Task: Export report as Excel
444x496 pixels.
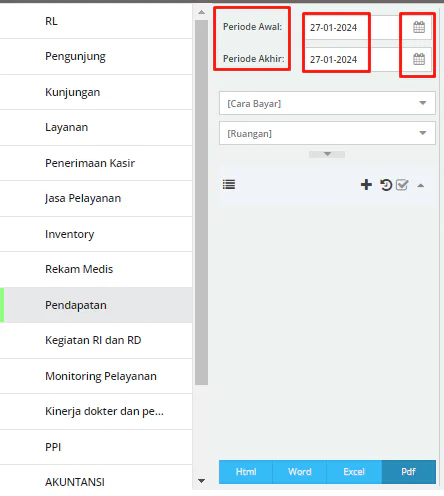Action: point(354,472)
